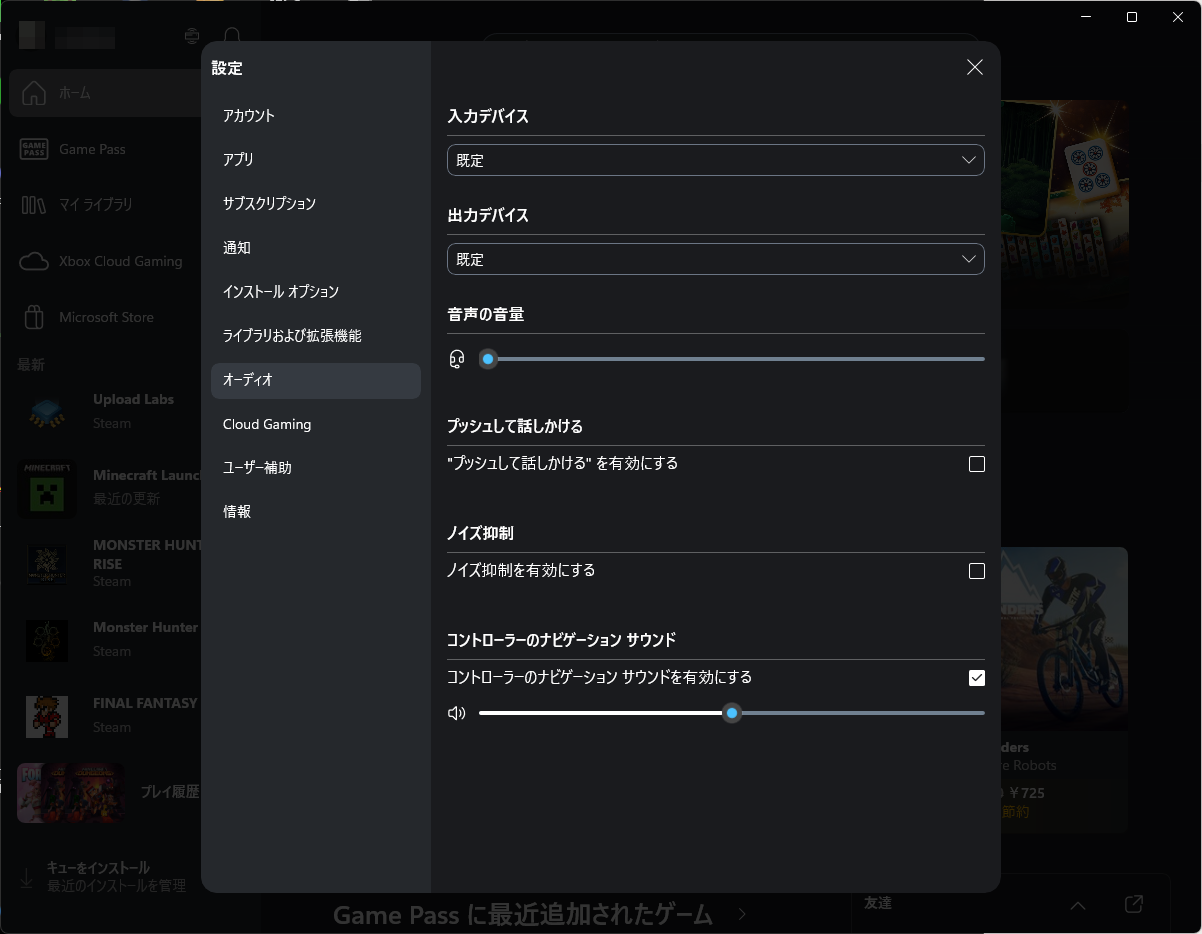Adjust controller navigation sound volume slider

pyautogui.click(x=732, y=713)
